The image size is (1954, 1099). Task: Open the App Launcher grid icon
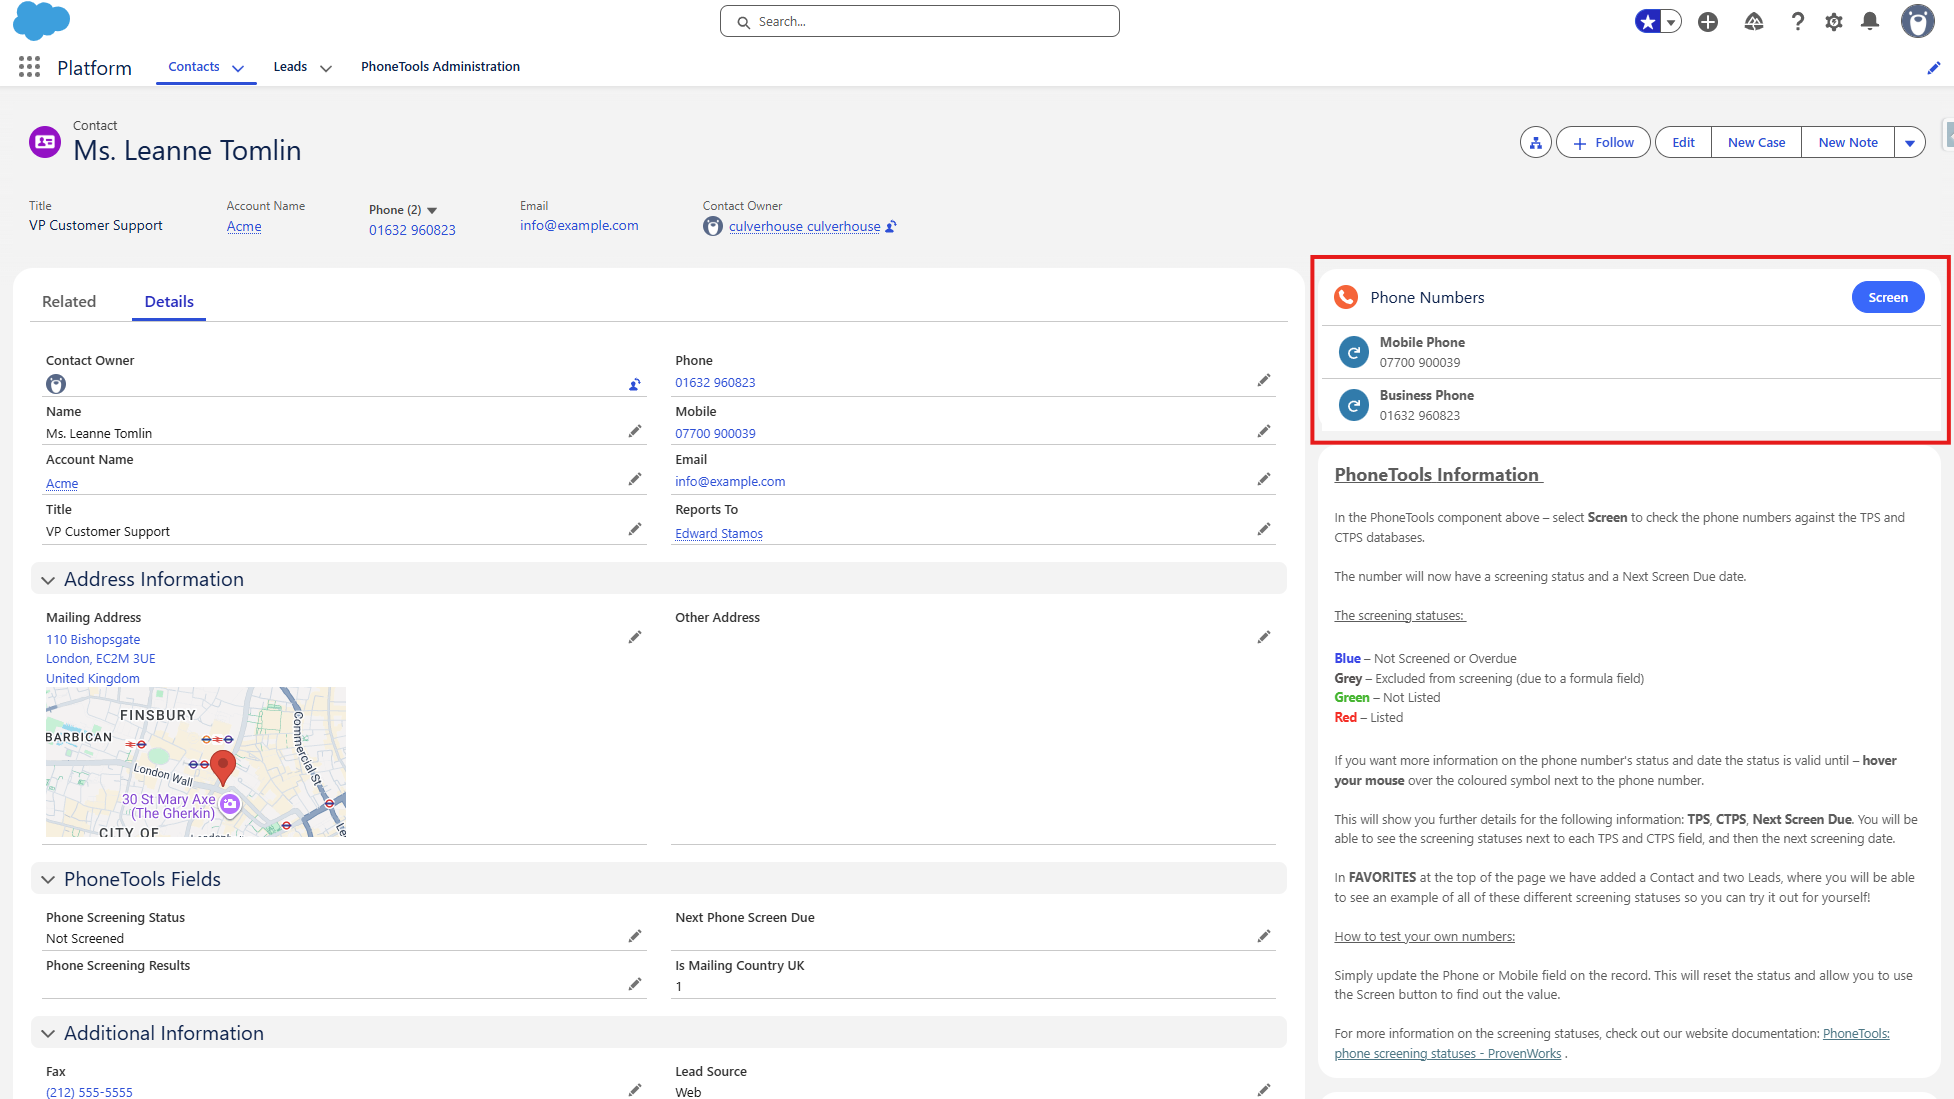click(x=29, y=67)
